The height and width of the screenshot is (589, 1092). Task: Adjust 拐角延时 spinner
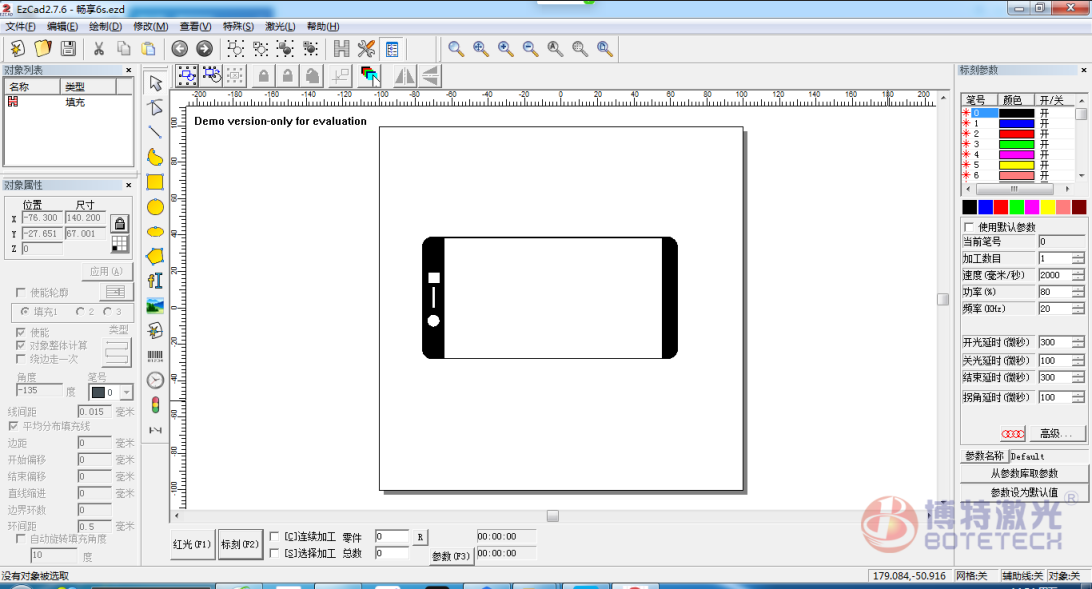1078,398
